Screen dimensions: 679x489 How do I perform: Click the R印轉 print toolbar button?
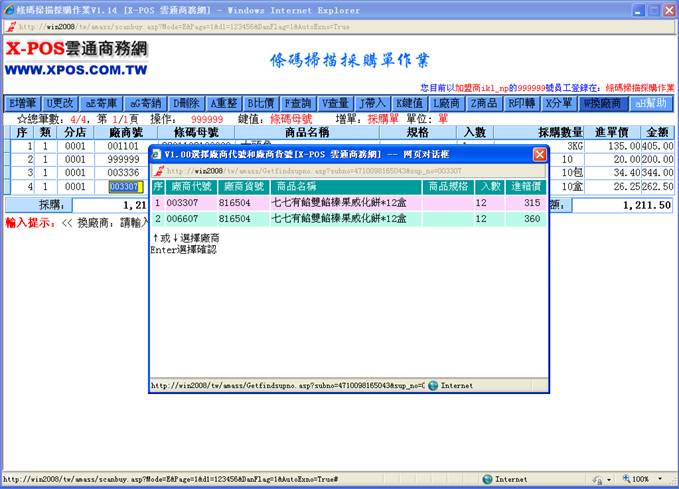tap(523, 103)
